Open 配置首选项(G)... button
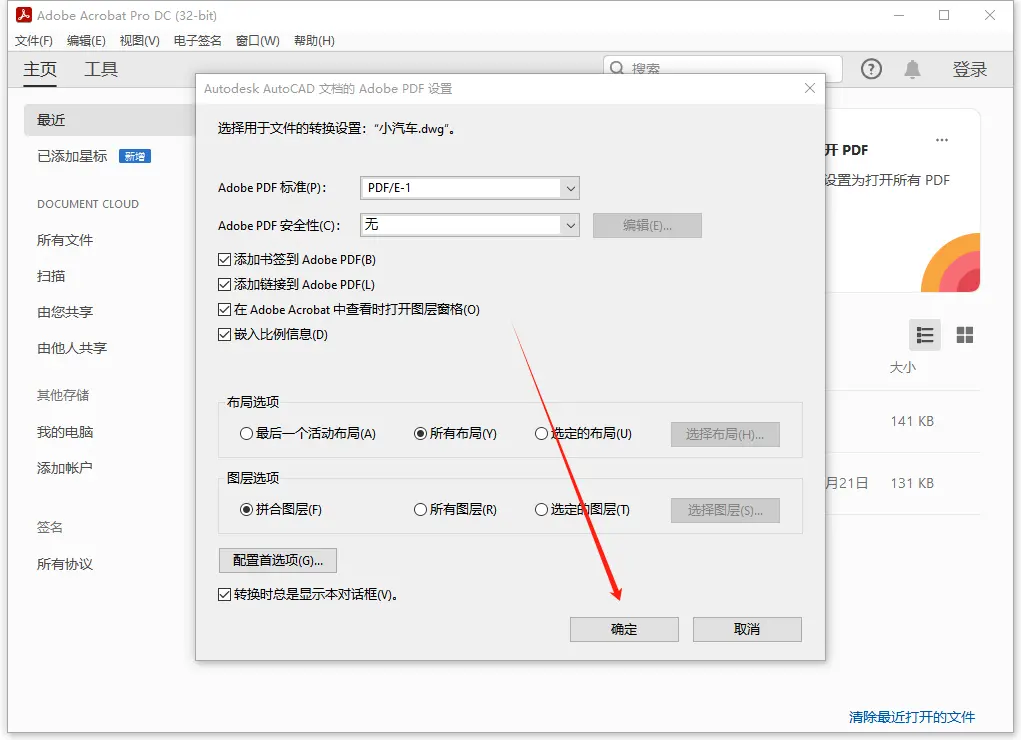The width and height of the screenshot is (1021, 740). coord(278,560)
